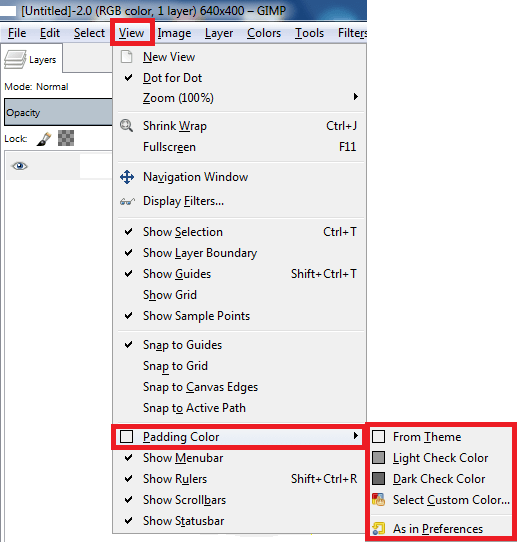The width and height of the screenshot is (517, 542).
Task: Uncheck Show Layer Boundary
Action: 240,253
